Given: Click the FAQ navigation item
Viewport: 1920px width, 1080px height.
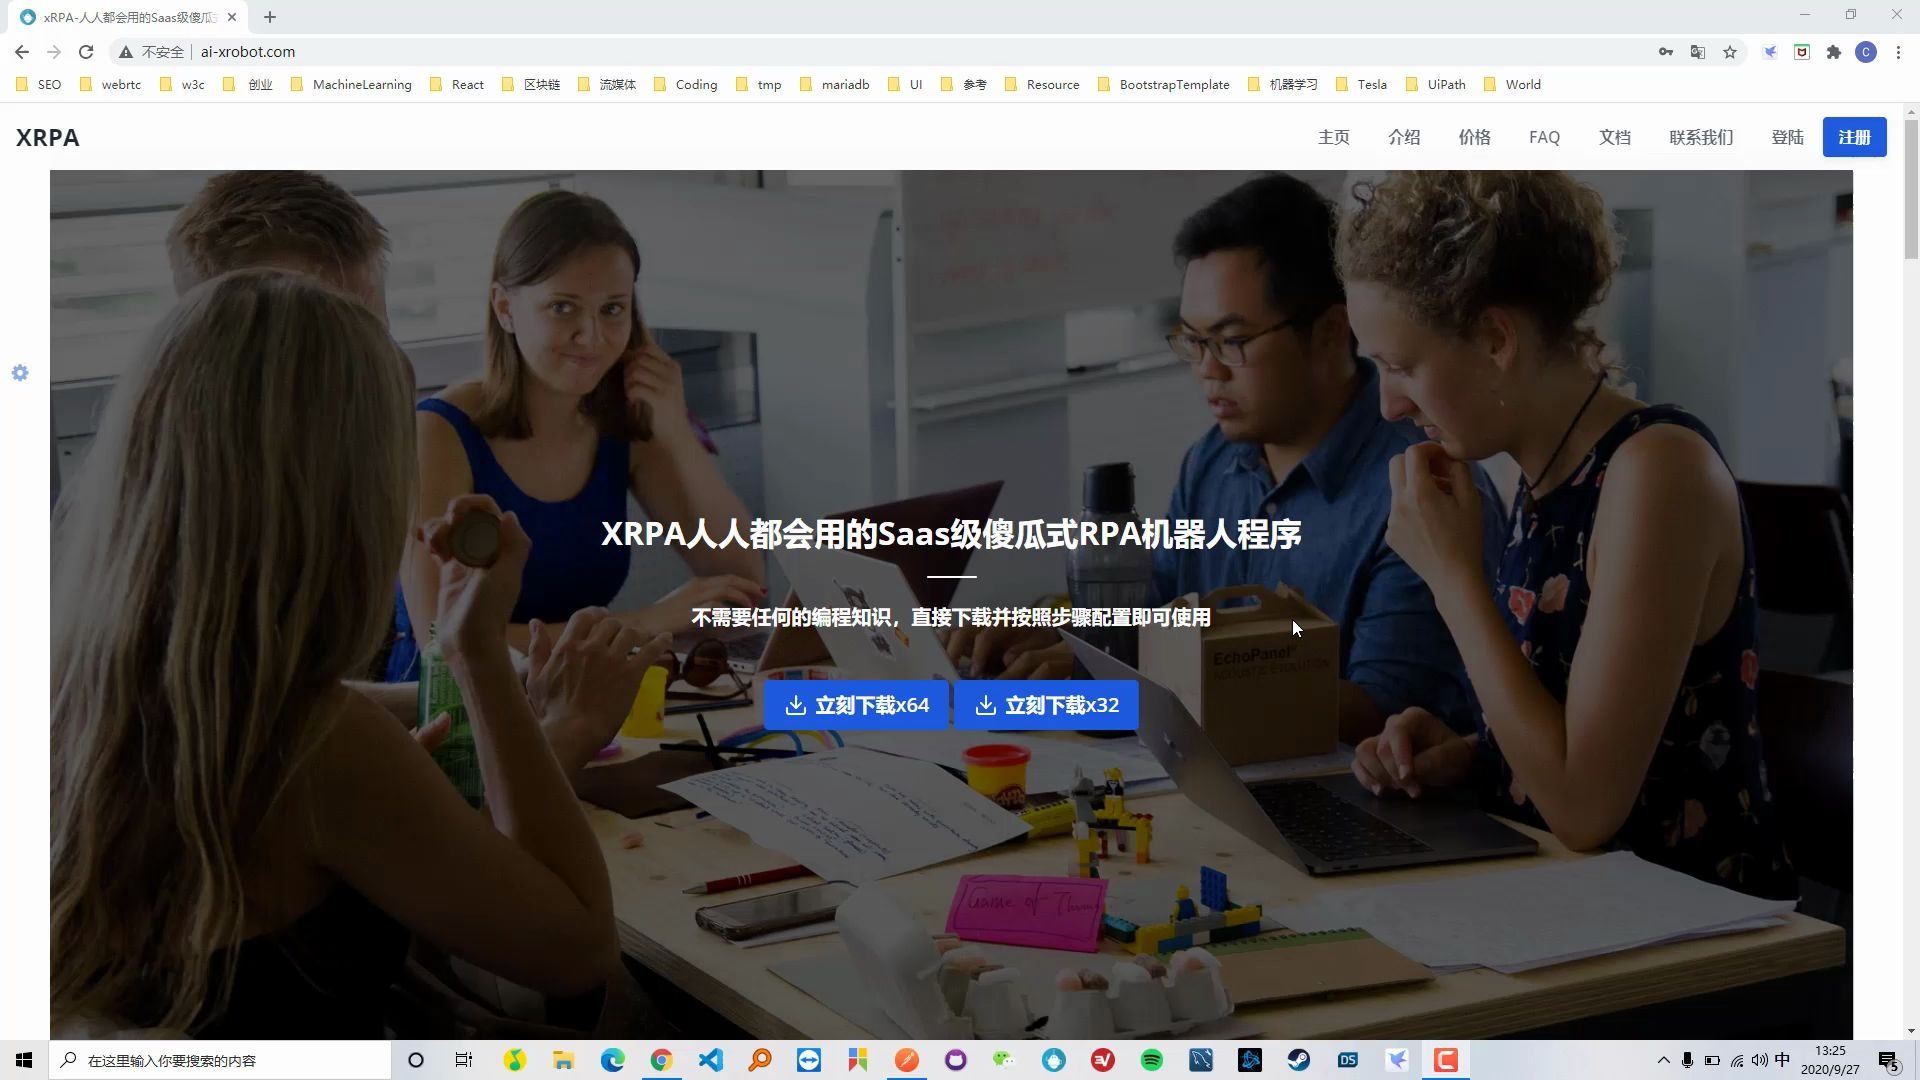Looking at the screenshot, I should tap(1544, 136).
